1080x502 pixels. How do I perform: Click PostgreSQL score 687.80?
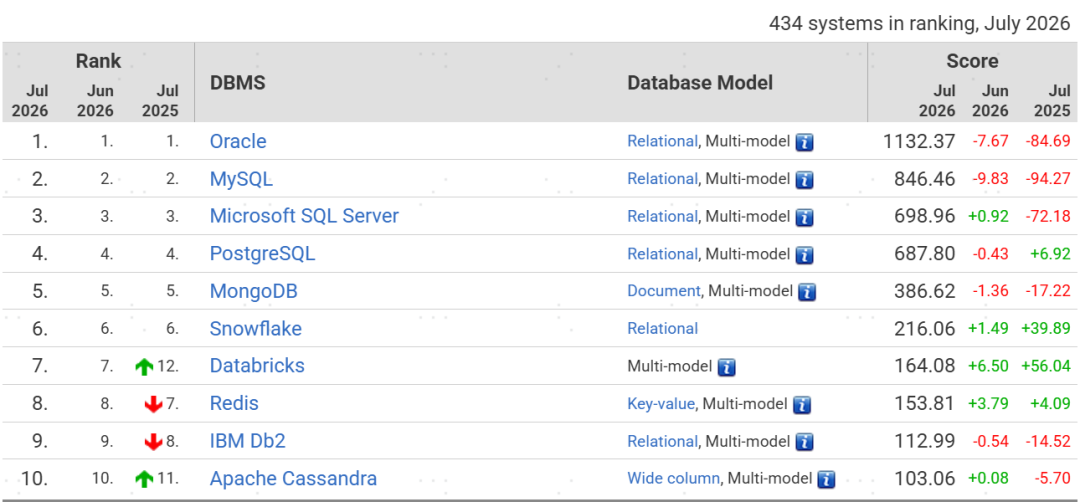click(925, 253)
